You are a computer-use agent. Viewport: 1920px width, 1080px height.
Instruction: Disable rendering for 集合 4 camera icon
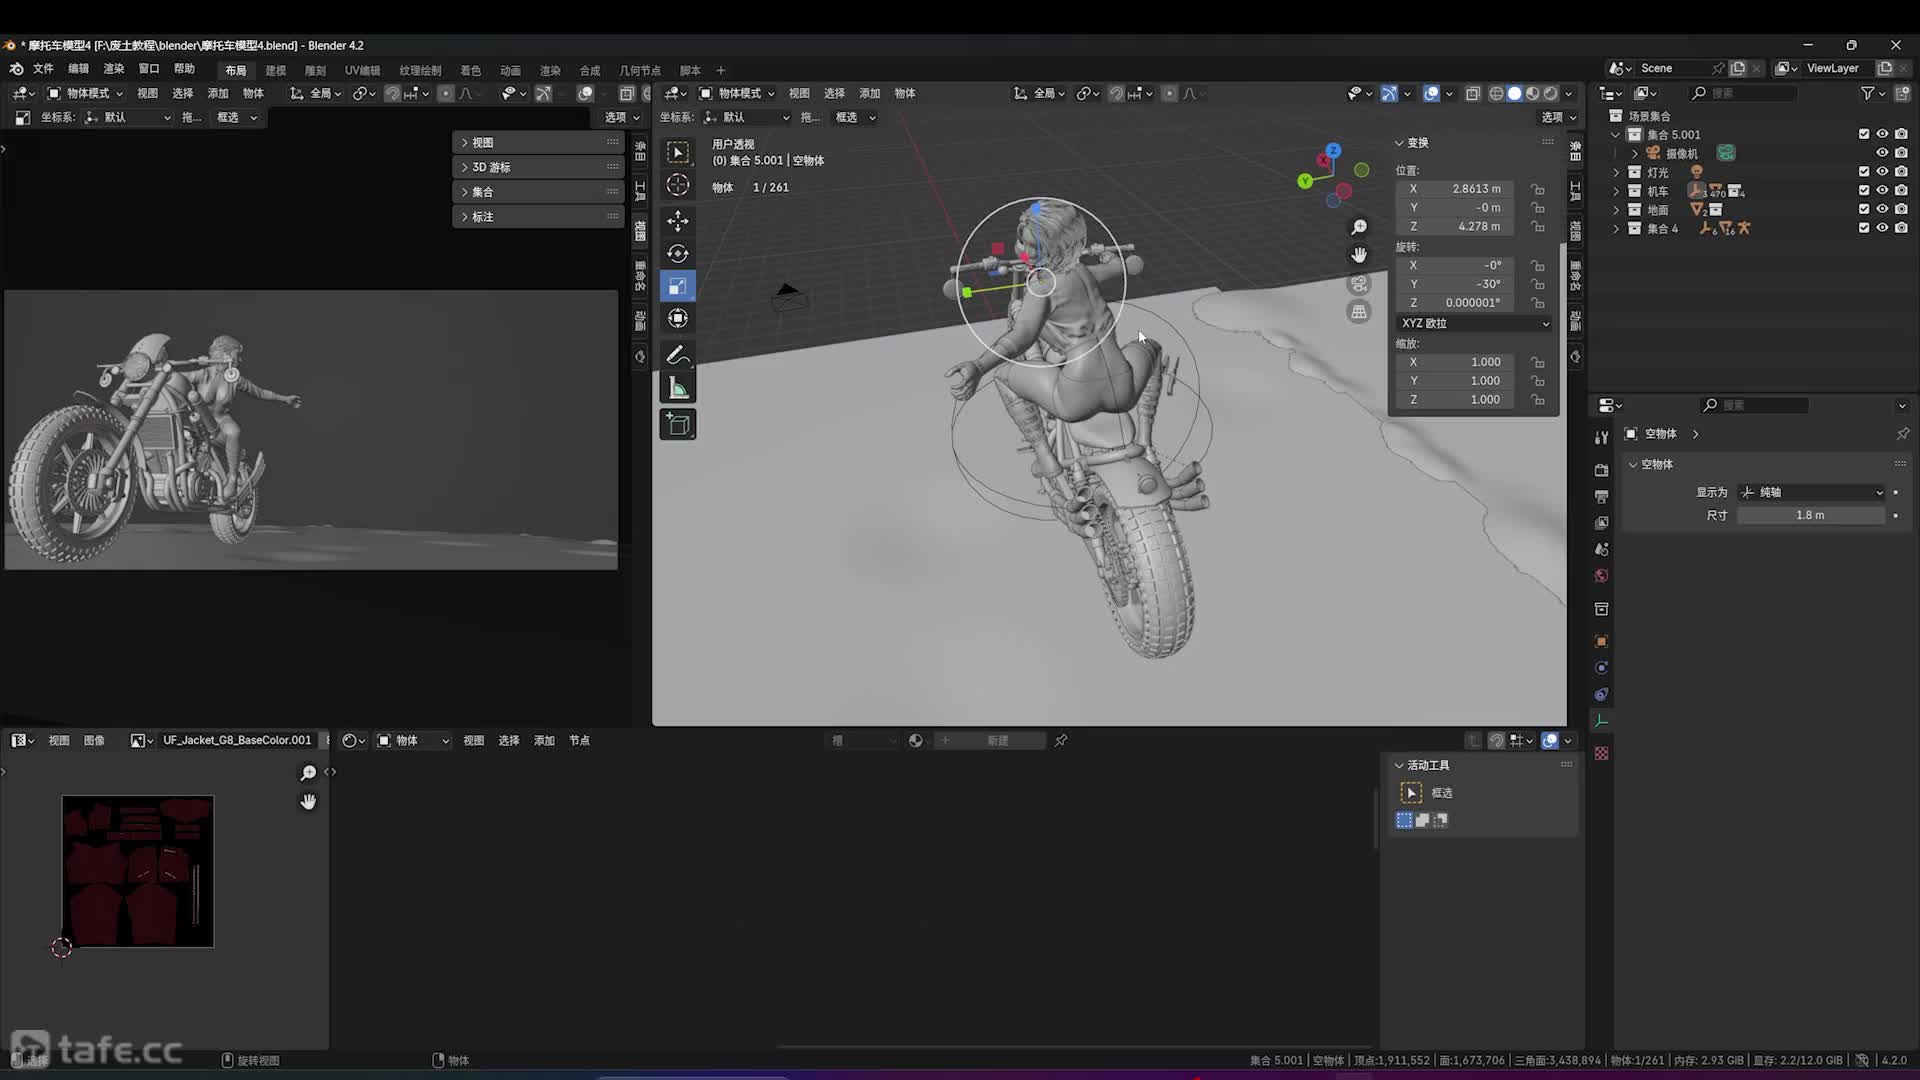pos(1901,228)
